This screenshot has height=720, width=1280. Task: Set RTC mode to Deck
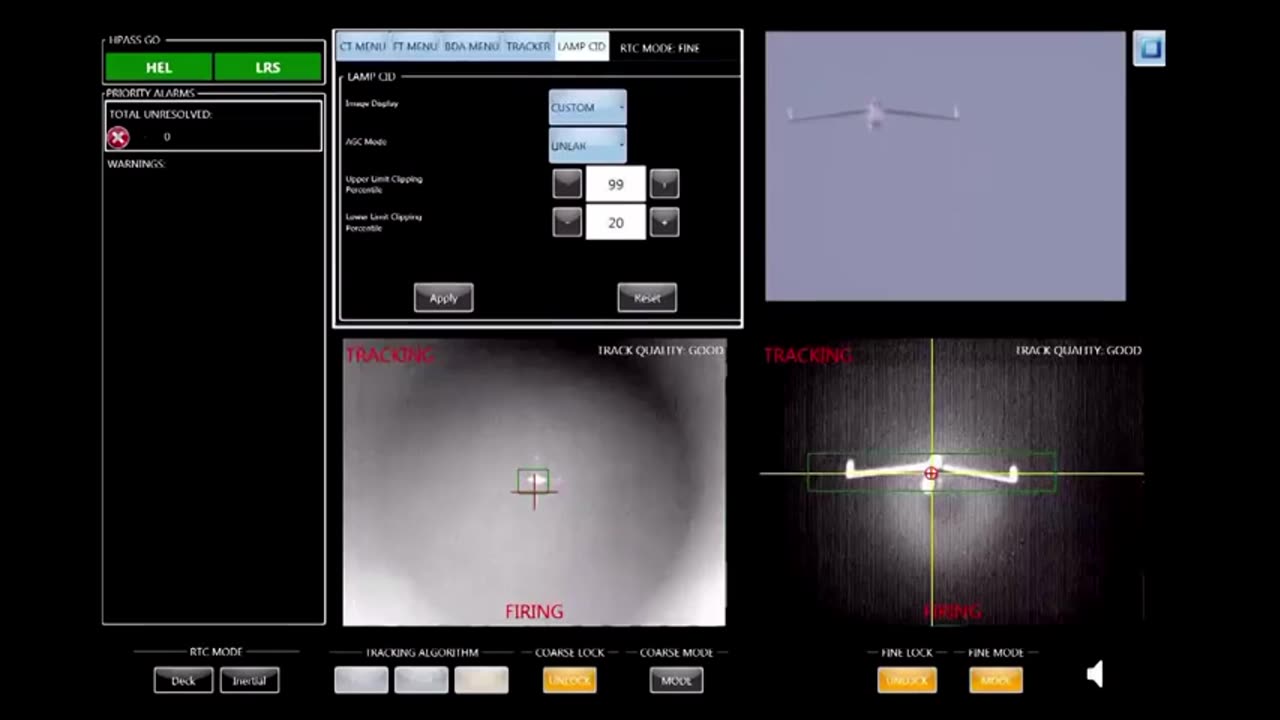[183, 680]
